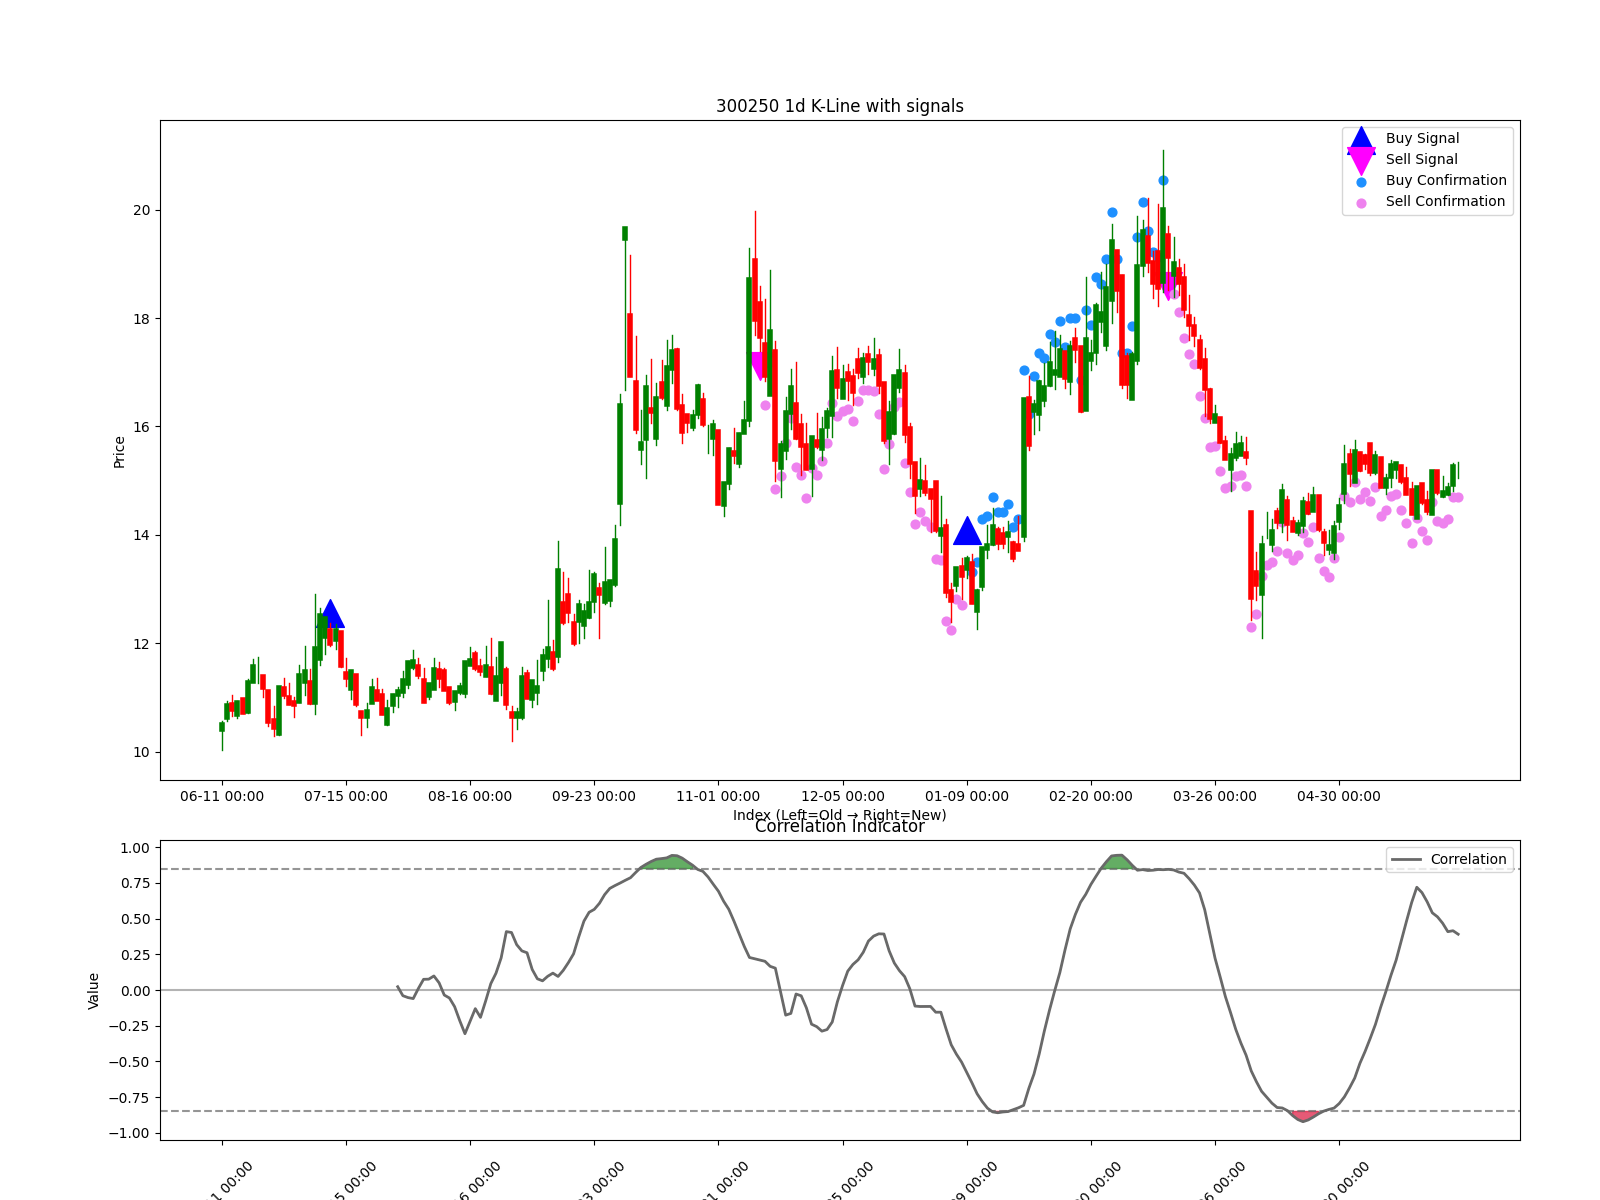The height and width of the screenshot is (1200, 1600).
Task: Click the 'Index (Left=Old → Right=New)' axis label
Action: click(840, 815)
